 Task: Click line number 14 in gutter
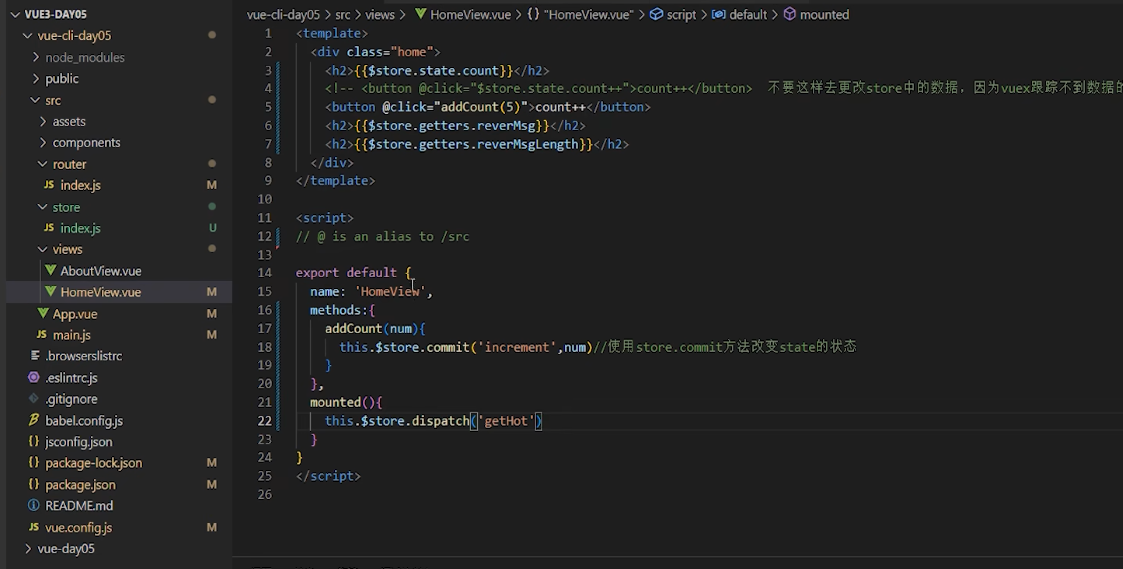pyautogui.click(x=264, y=272)
